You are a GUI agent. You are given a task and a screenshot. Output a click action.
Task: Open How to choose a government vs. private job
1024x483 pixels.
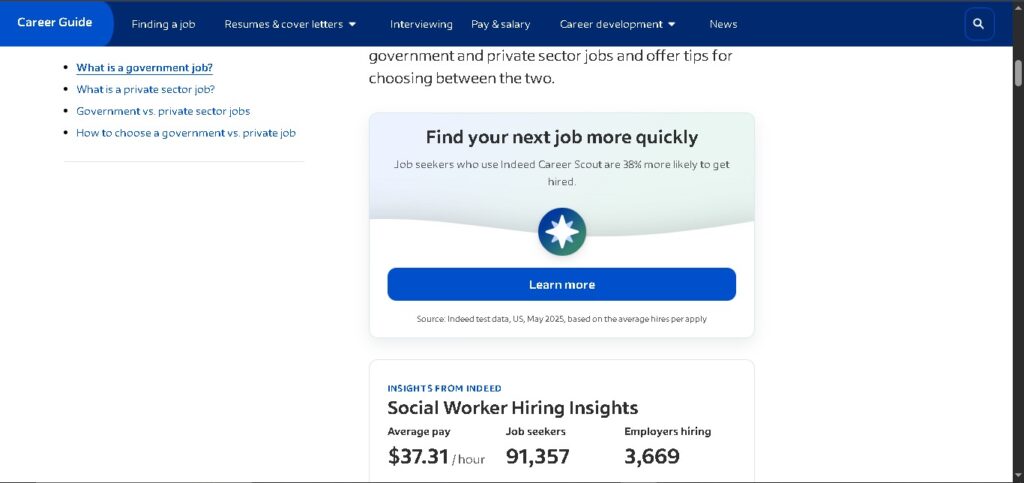click(x=186, y=132)
